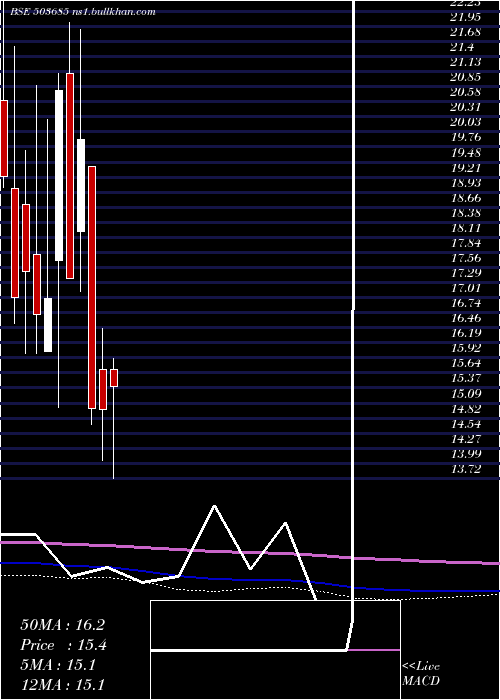Click the 21.68 price axis label
Screen dimensions: 500x700
pyautogui.click(x=465, y=32)
